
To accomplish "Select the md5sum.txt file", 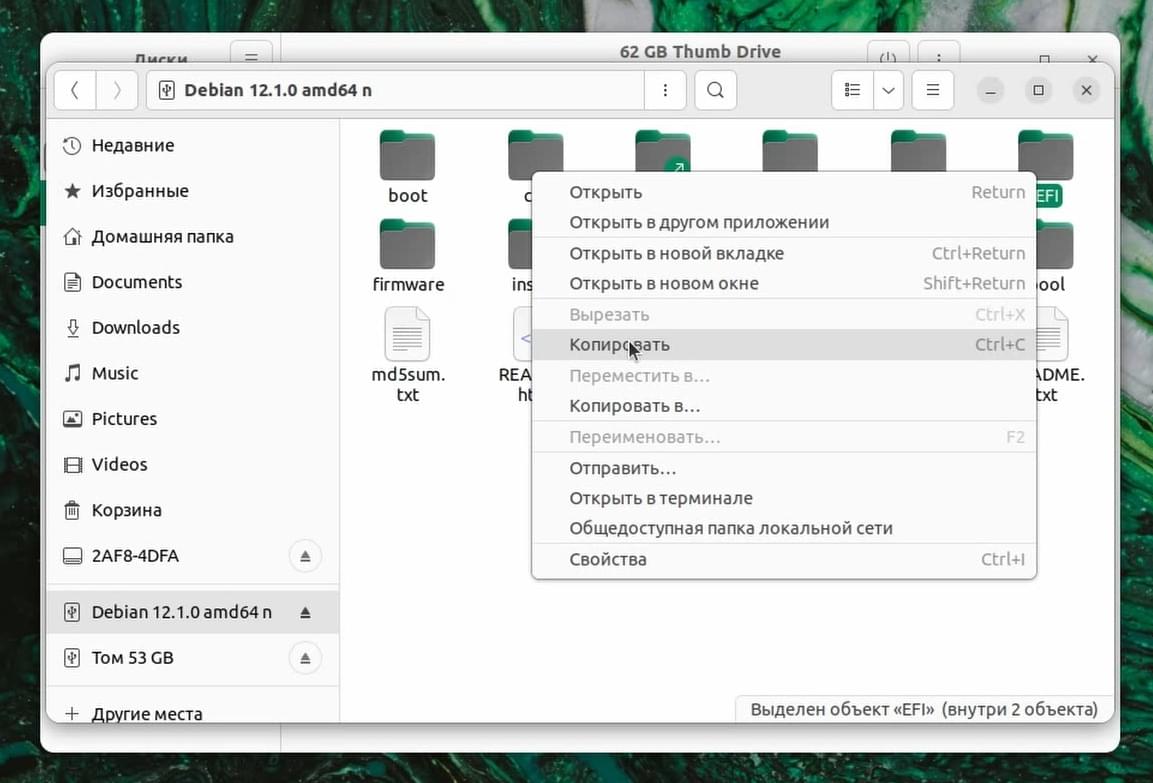I will pos(408,355).
